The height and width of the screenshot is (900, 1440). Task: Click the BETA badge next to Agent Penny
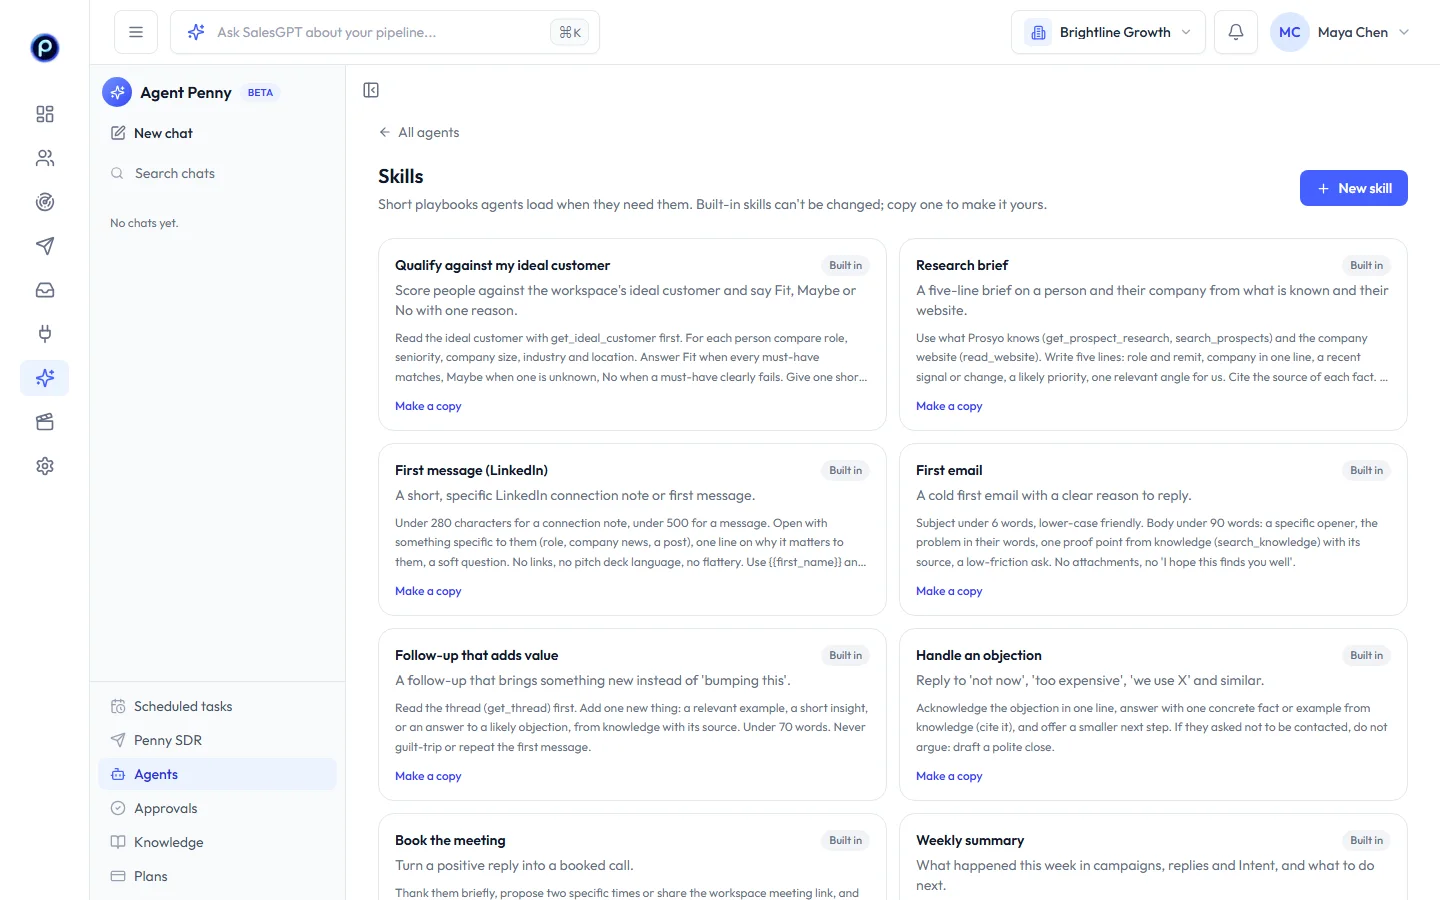pyautogui.click(x=260, y=93)
